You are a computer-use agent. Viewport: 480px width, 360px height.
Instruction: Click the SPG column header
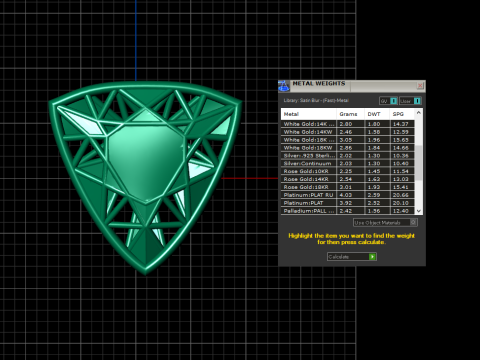point(402,114)
